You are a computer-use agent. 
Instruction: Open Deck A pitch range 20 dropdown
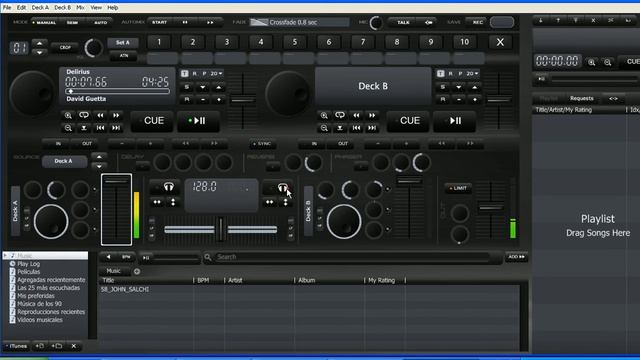coord(216,73)
